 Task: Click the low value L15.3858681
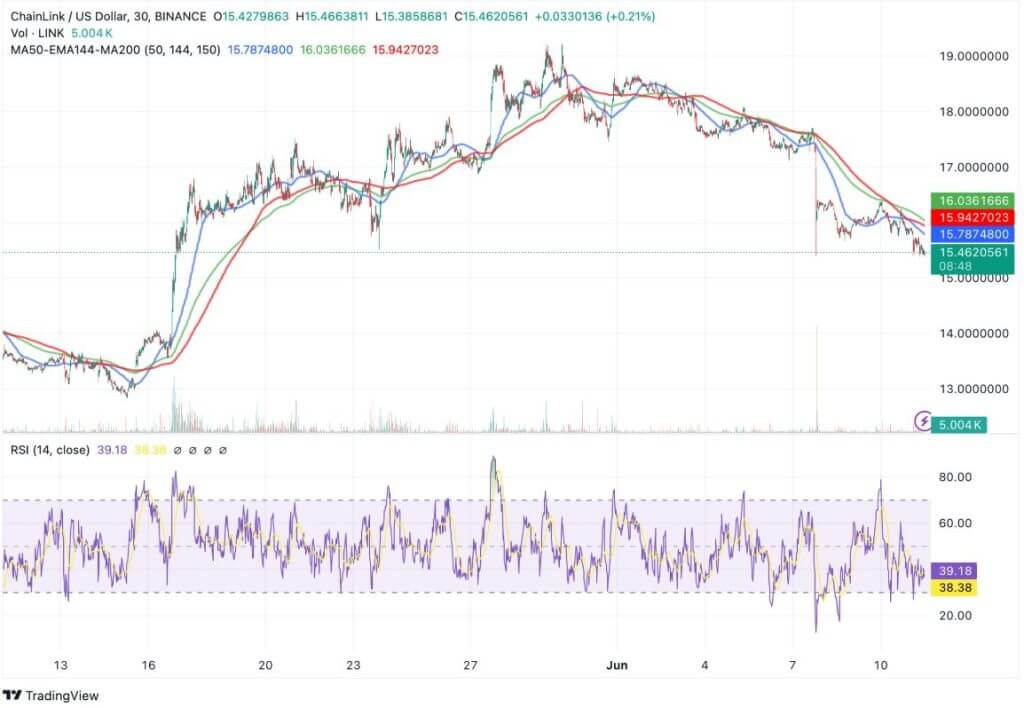coord(411,16)
